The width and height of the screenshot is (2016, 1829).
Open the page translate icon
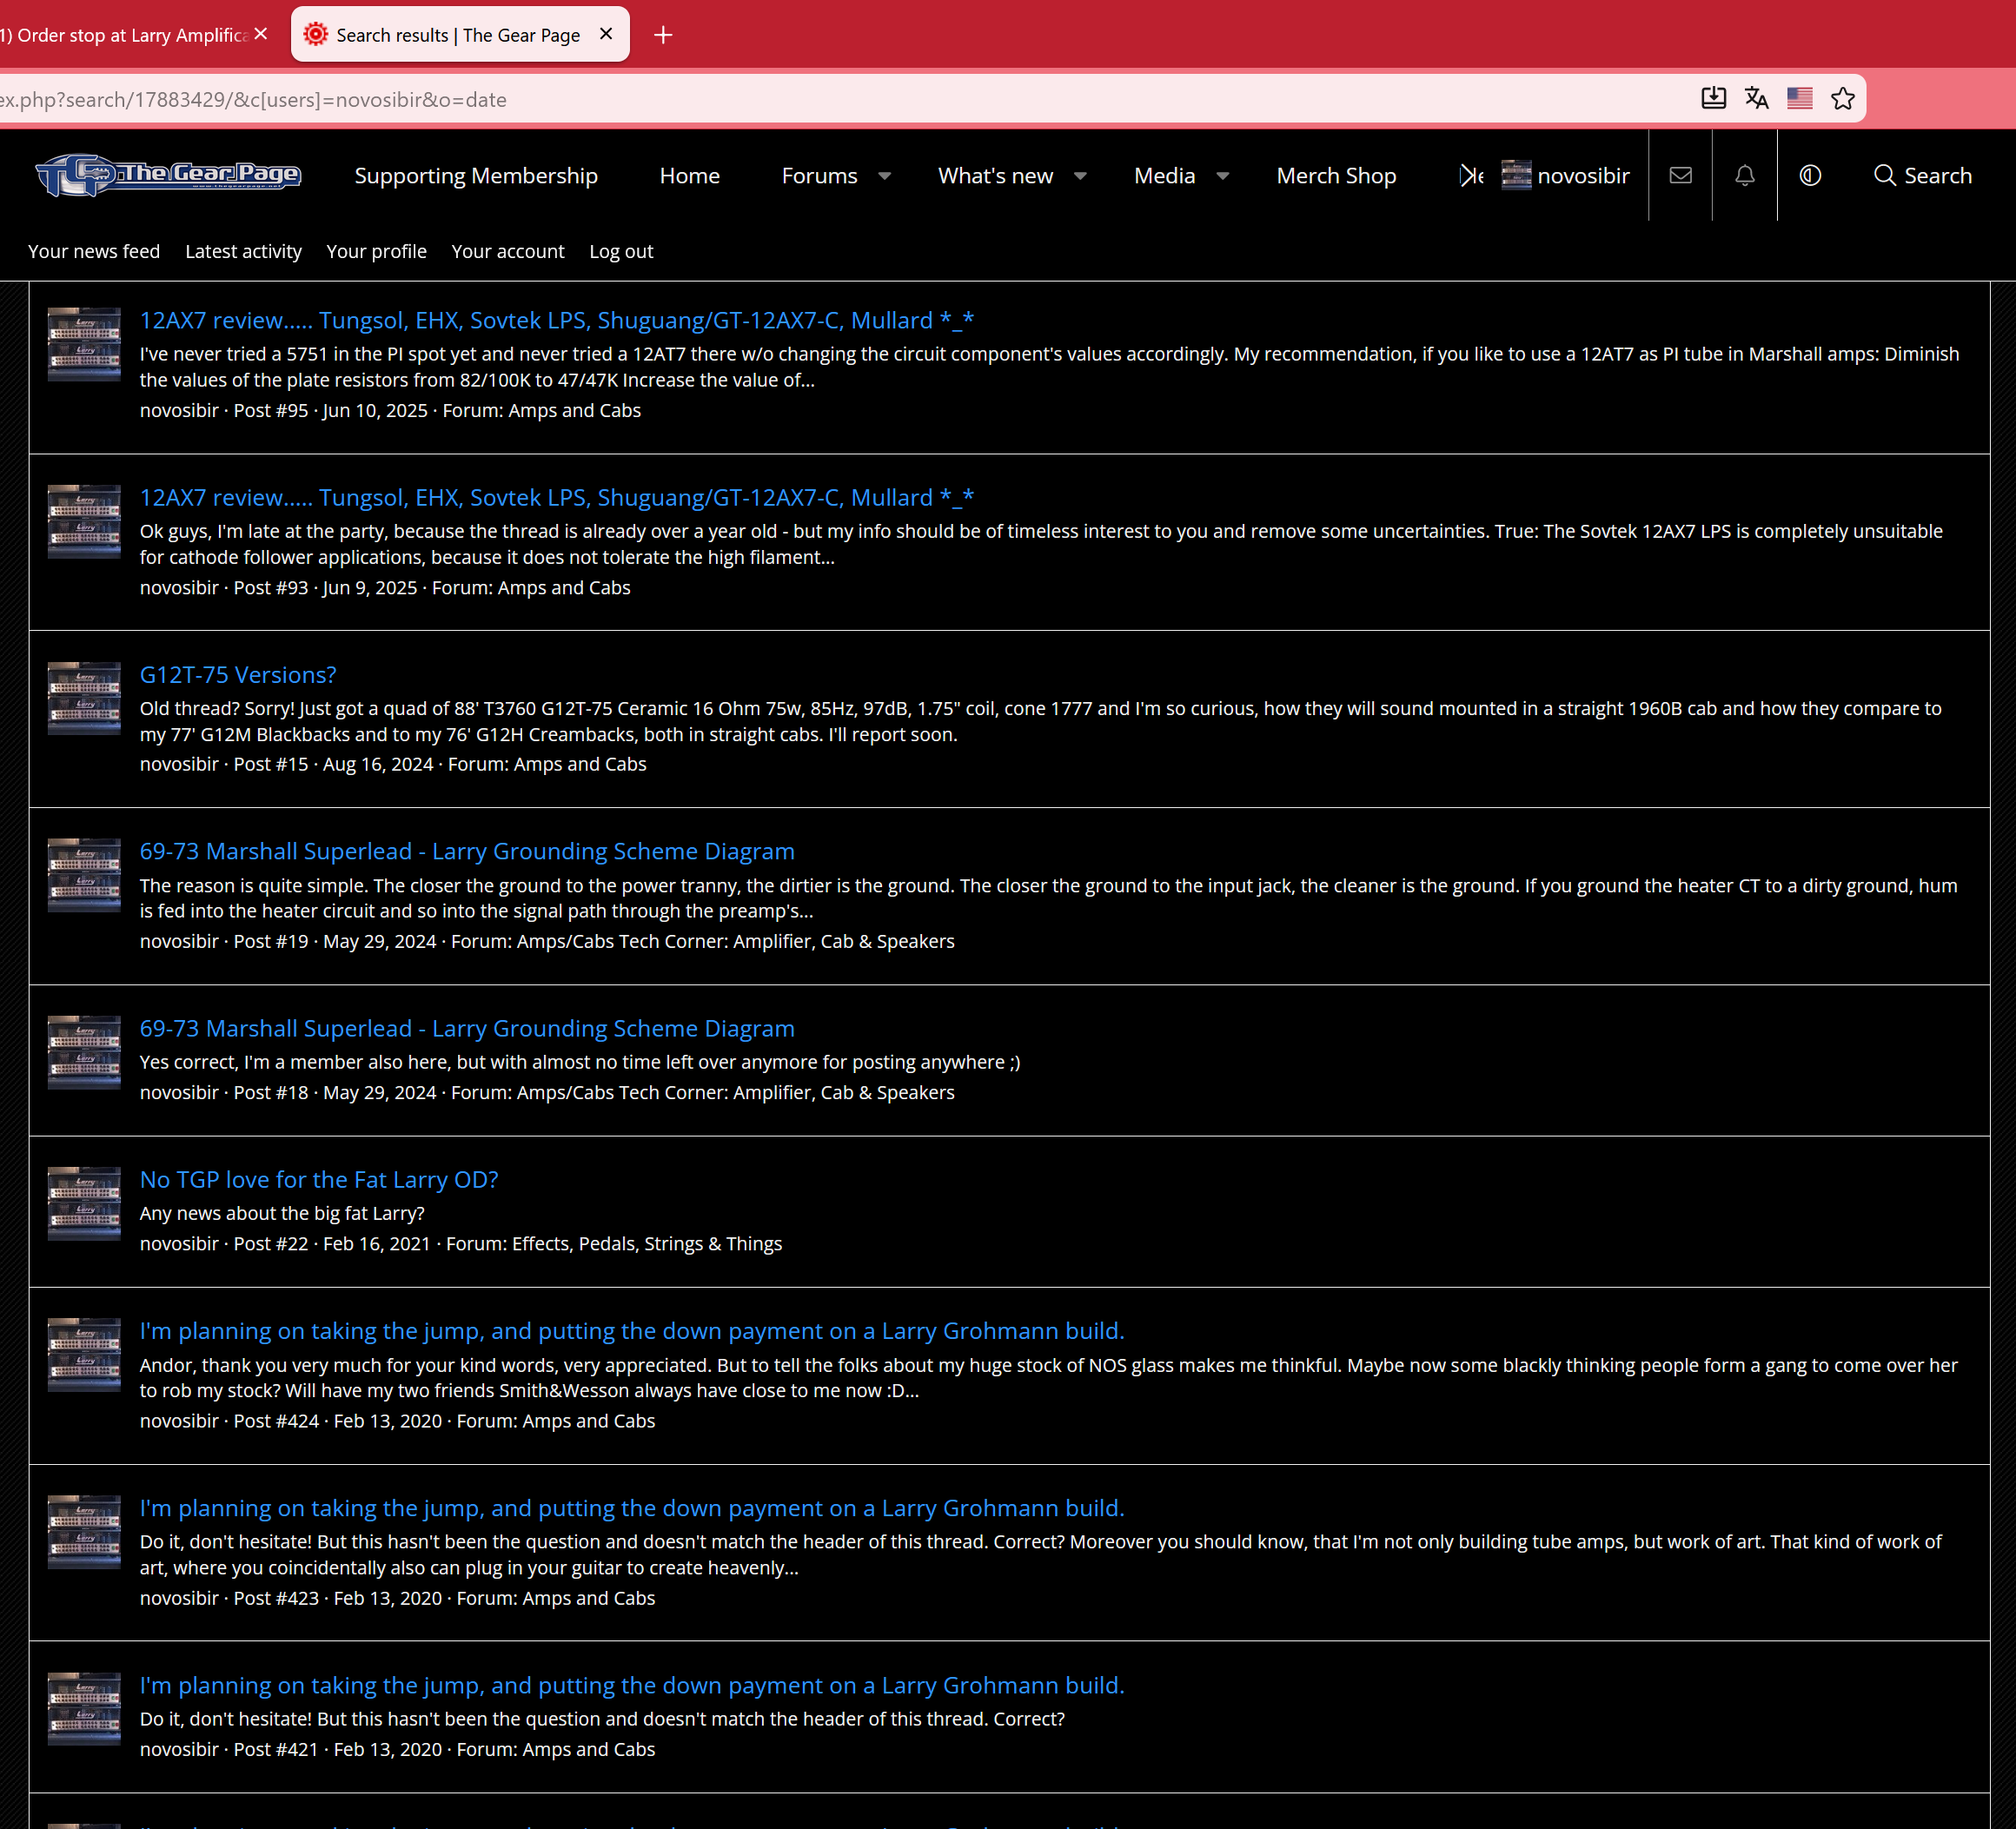click(1757, 98)
